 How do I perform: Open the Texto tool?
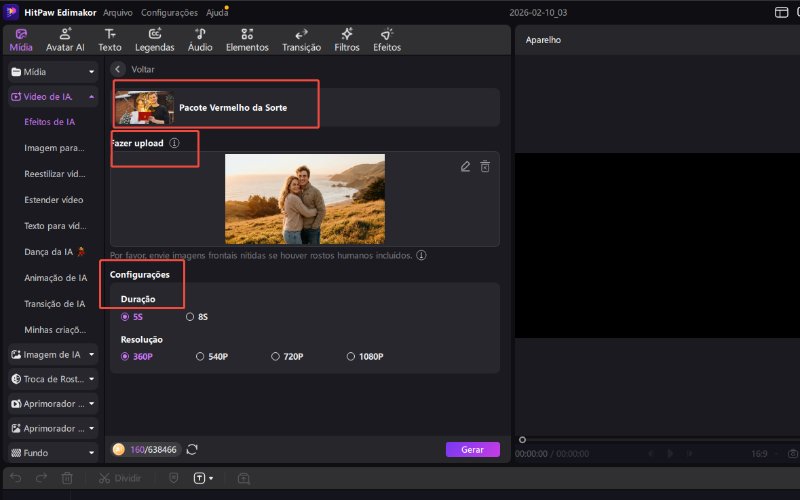(x=110, y=40)
